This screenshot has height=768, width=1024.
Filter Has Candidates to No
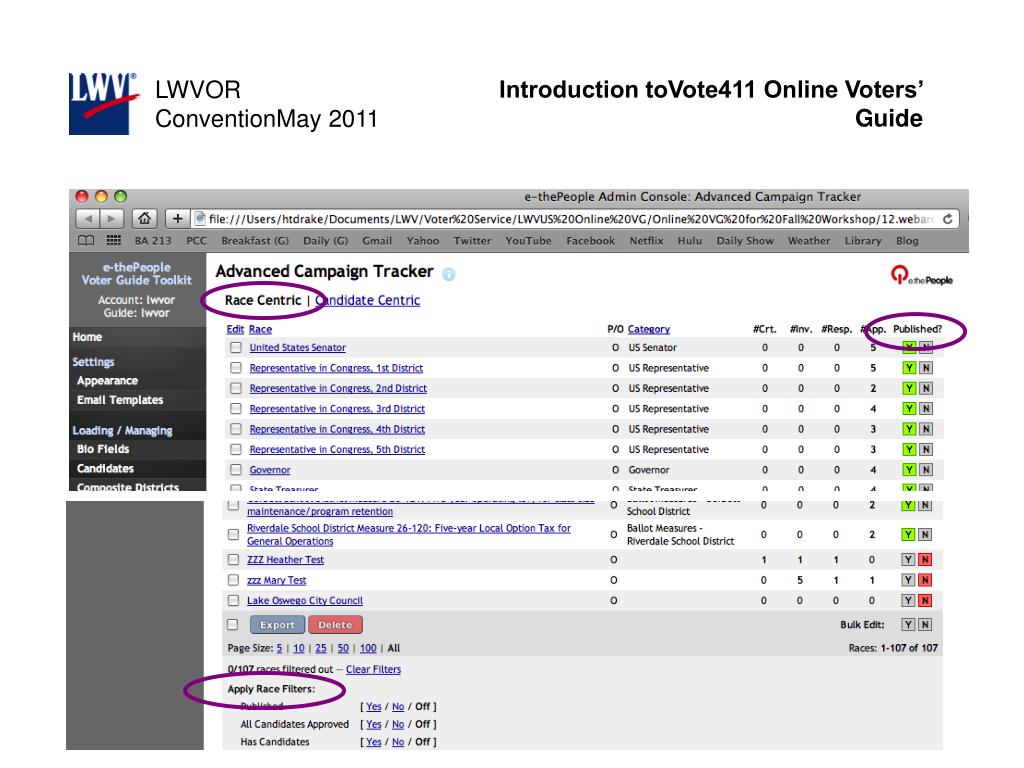point(398,742)
